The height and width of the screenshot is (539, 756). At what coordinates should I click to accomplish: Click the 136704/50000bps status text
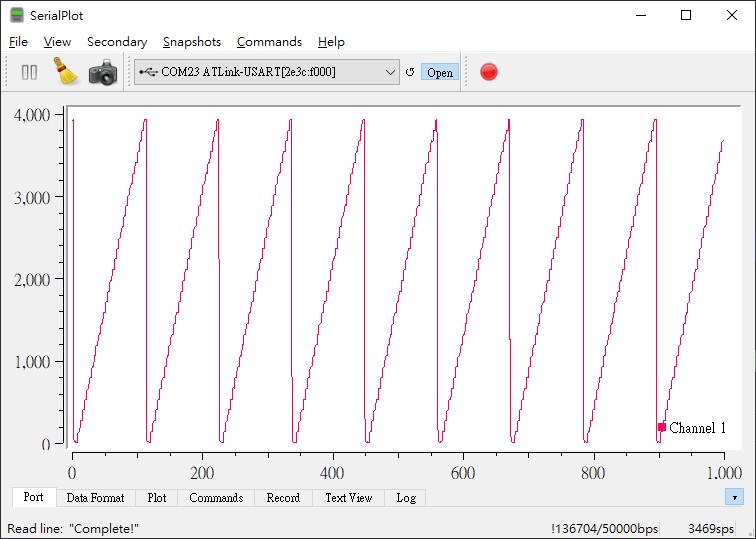pyautogui.click(x=605, y=529)
